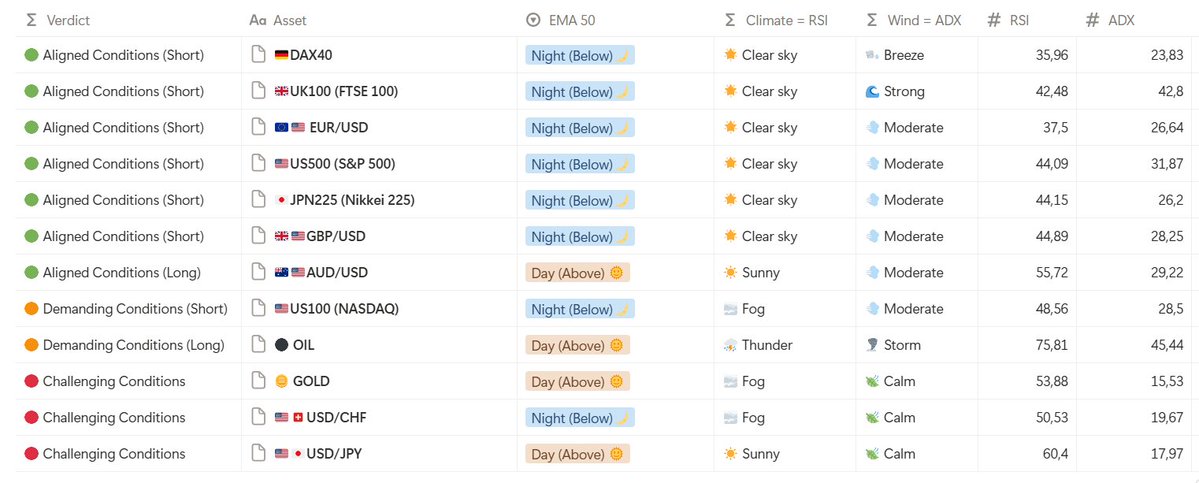Image resolution: width=1199 pixels, height=483 pixels.
Task: Open the page icon beside AUD/USD
Action: pyautogui.click(x=259, y=272)
